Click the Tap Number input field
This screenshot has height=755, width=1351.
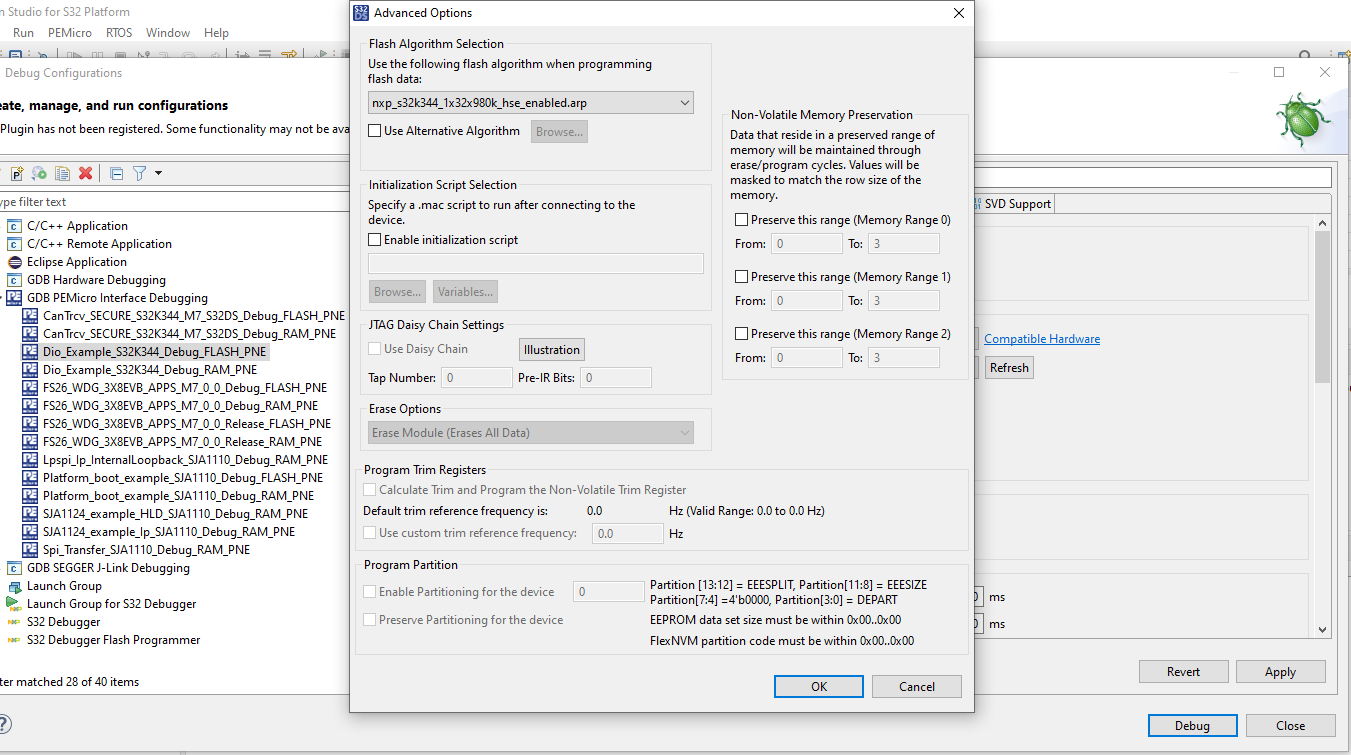(x=476, y=377)
